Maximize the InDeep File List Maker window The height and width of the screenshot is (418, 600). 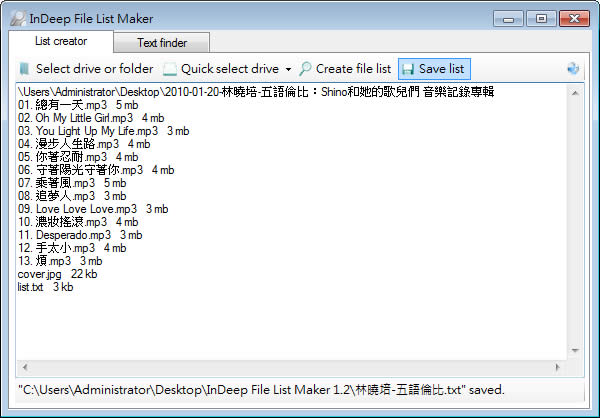click(542, 18)
